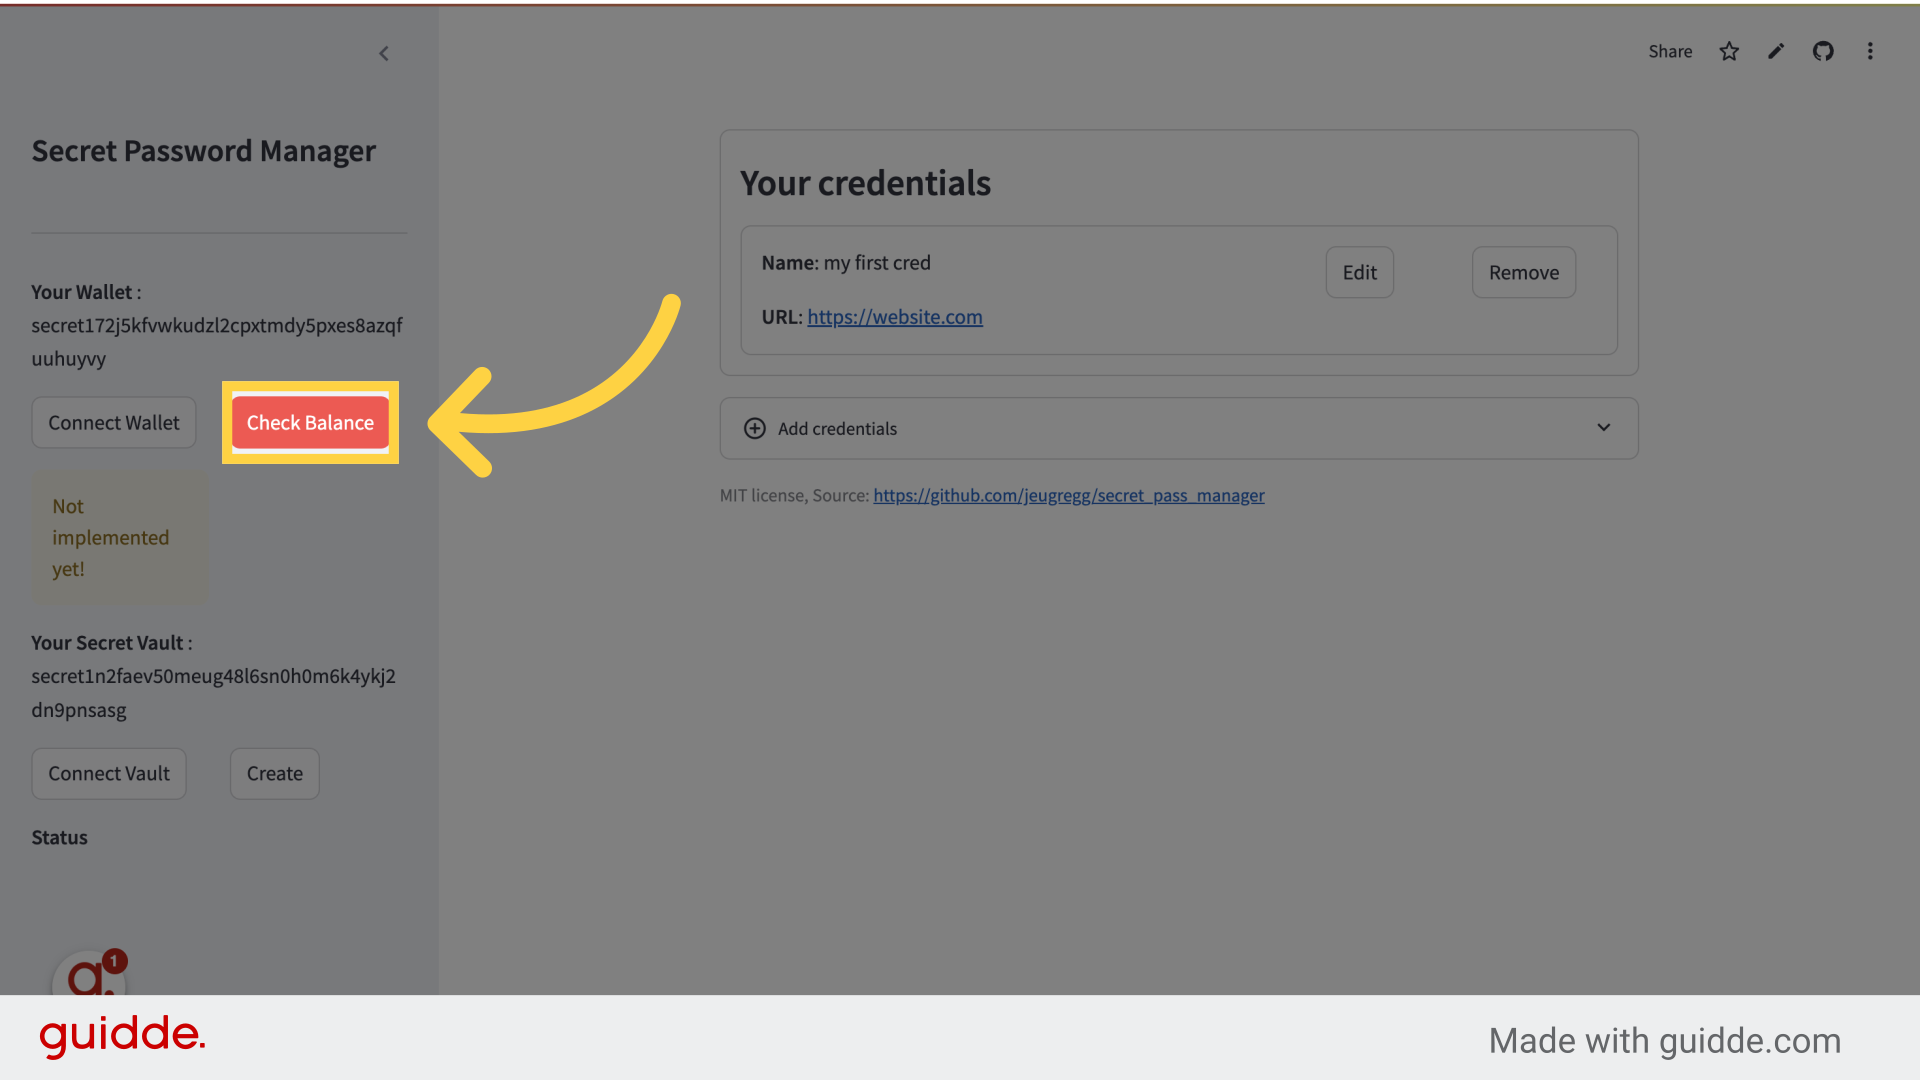
Task: Click the pencil/edit icon in toolbar
Action: click(1778, 51)
